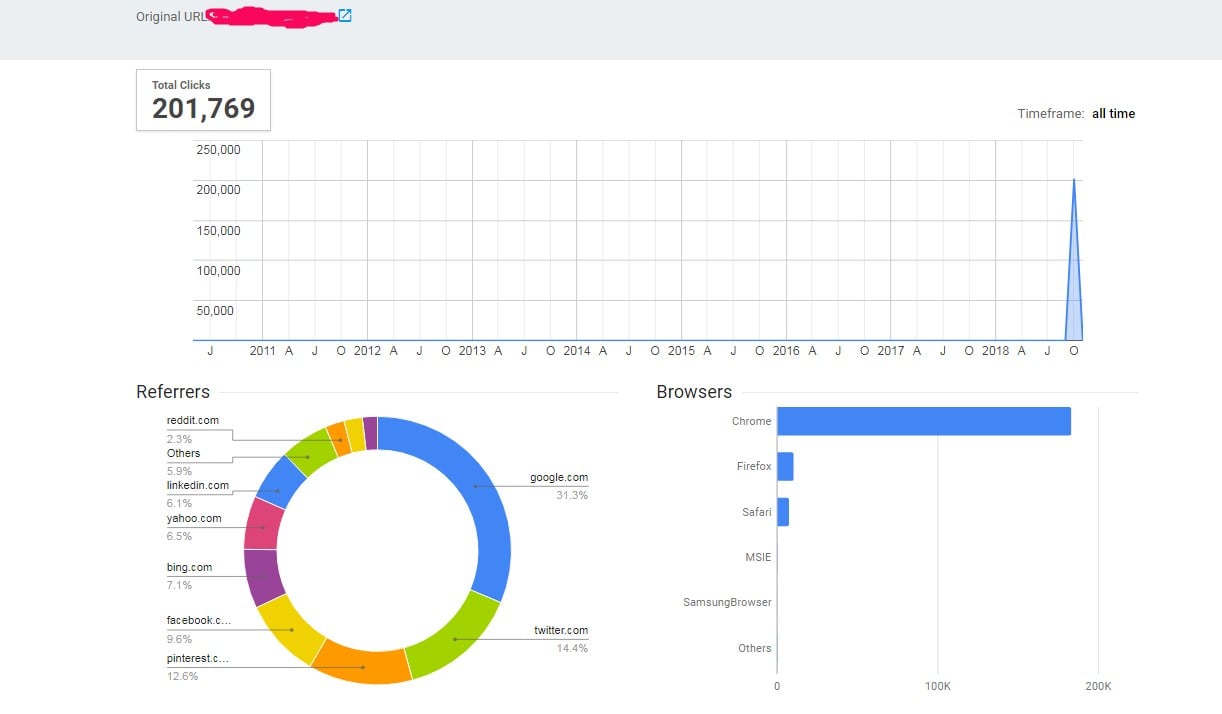
Task: Click the reddit.com referrer label
Action: click(x=192, y=421)
